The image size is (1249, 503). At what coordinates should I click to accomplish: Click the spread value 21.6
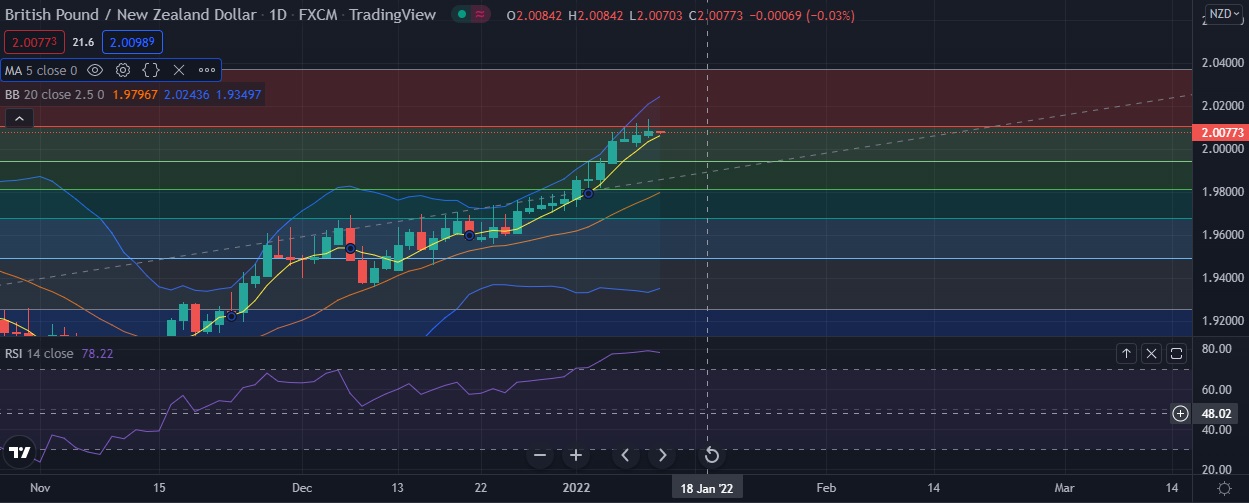85,42
